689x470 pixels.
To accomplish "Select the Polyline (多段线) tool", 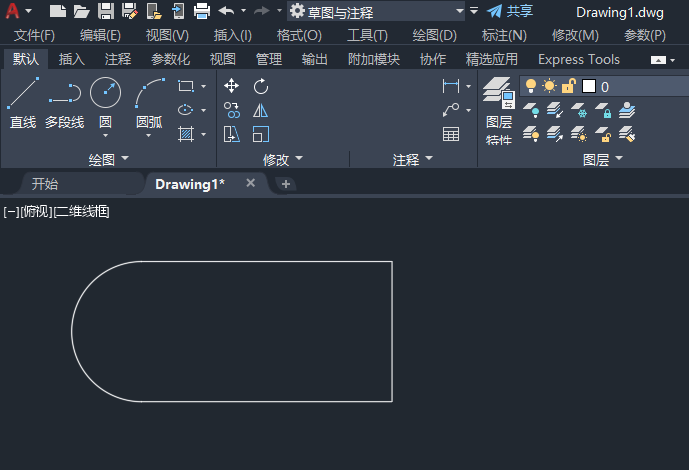I will pos(65,103).
